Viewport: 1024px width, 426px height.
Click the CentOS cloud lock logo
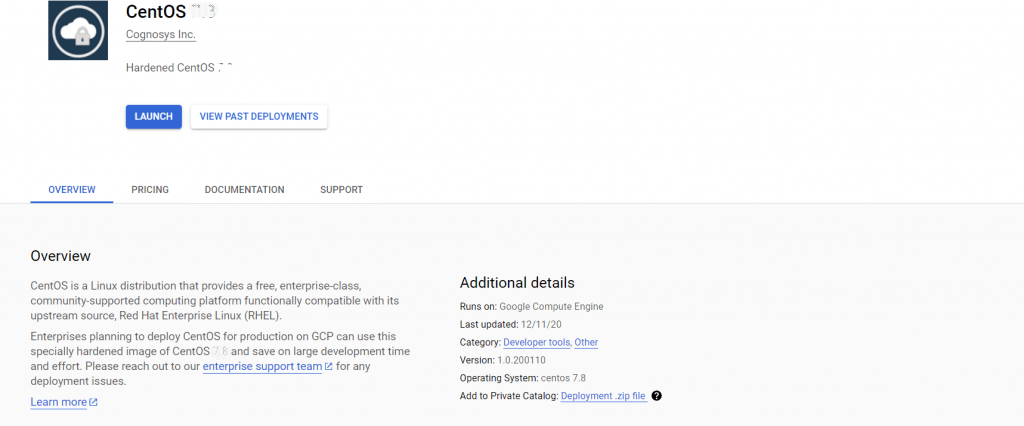click(77, 30)
